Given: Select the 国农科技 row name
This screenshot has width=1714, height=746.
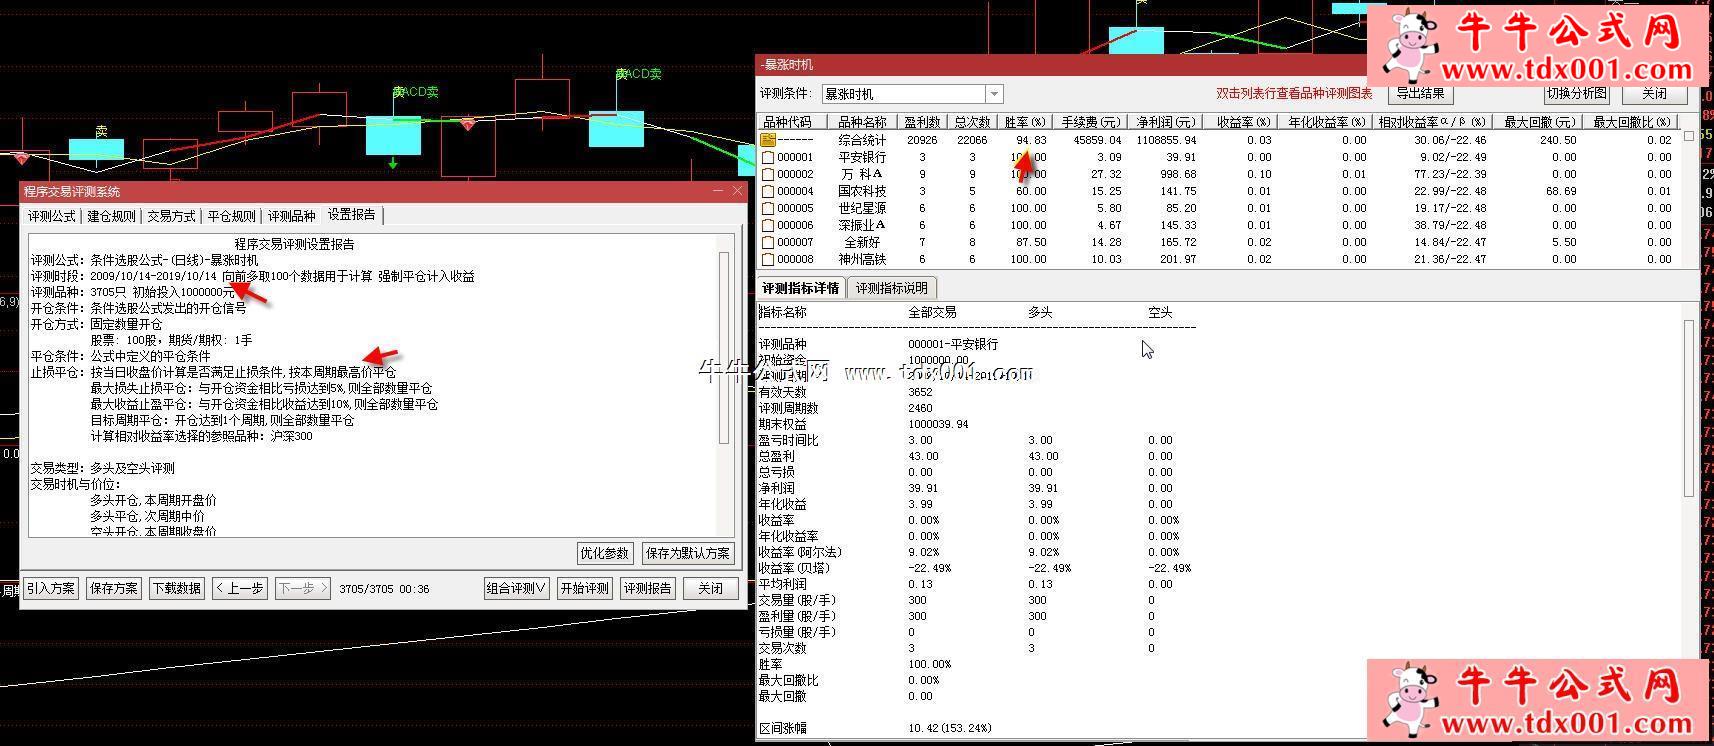Looking at the screenshot, I should coord(862,191).
